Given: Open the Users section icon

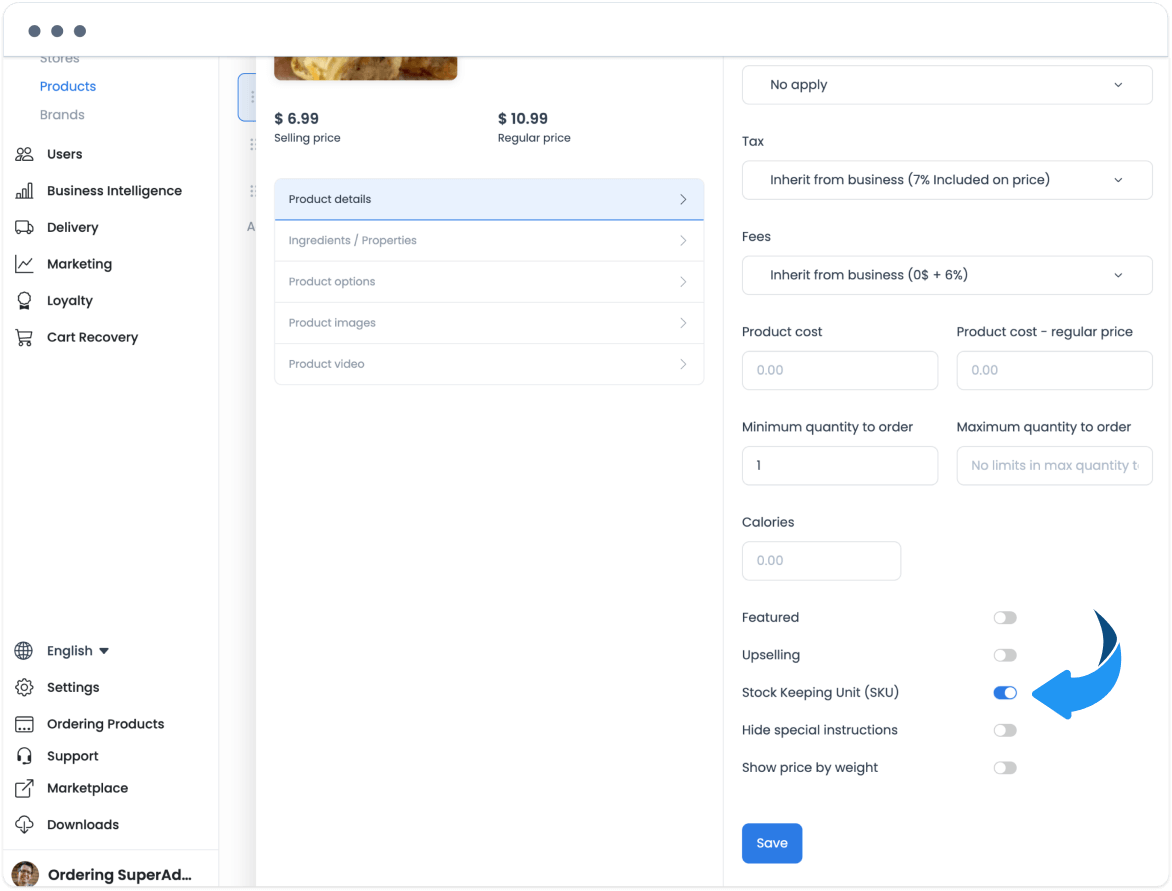Looking at the screenshot, I should click(24, 154).
